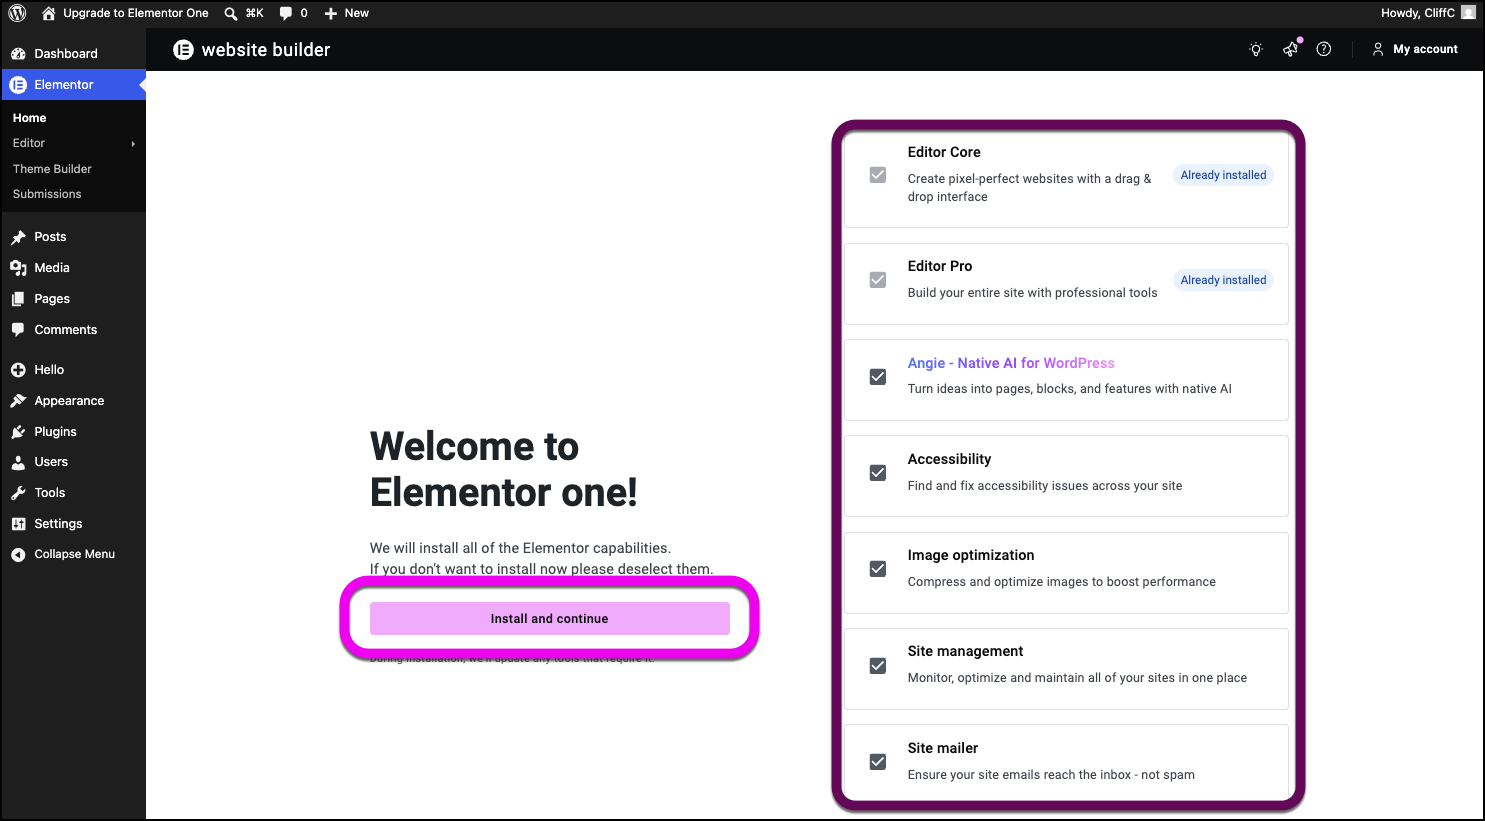1485x821 pixels.
Task: Click the Collapse Menu arrow icon
Action: click(18, 555)
